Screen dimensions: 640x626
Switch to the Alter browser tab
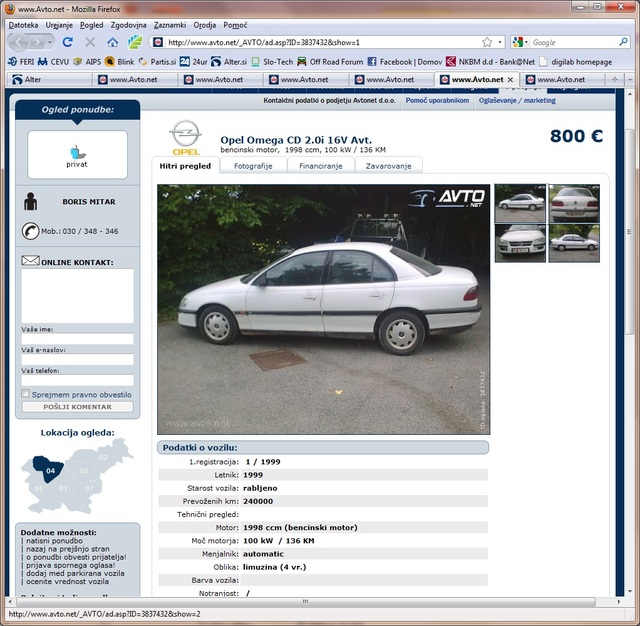click(49, 80)
